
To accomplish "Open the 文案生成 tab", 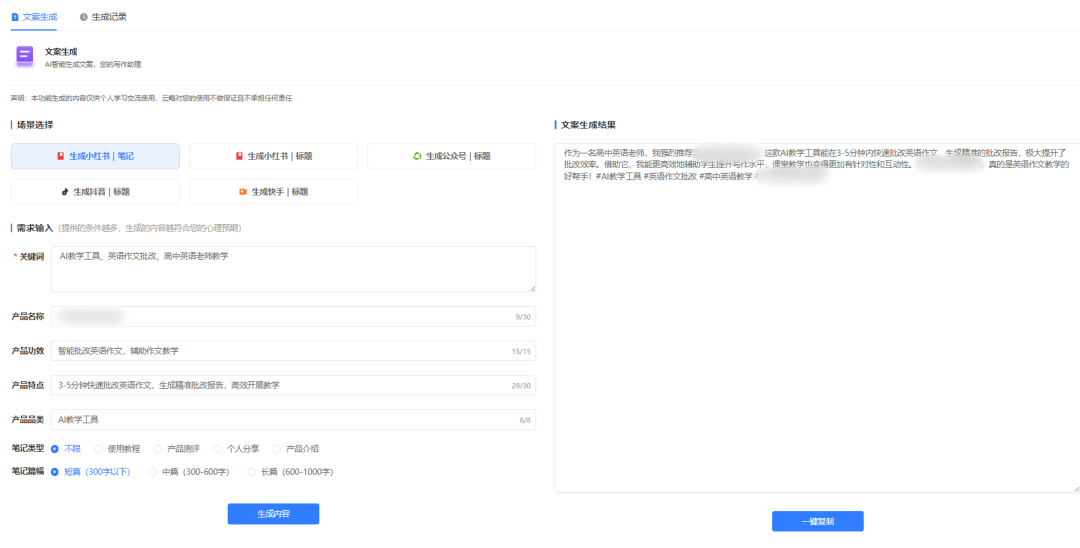I will point(34,17).
